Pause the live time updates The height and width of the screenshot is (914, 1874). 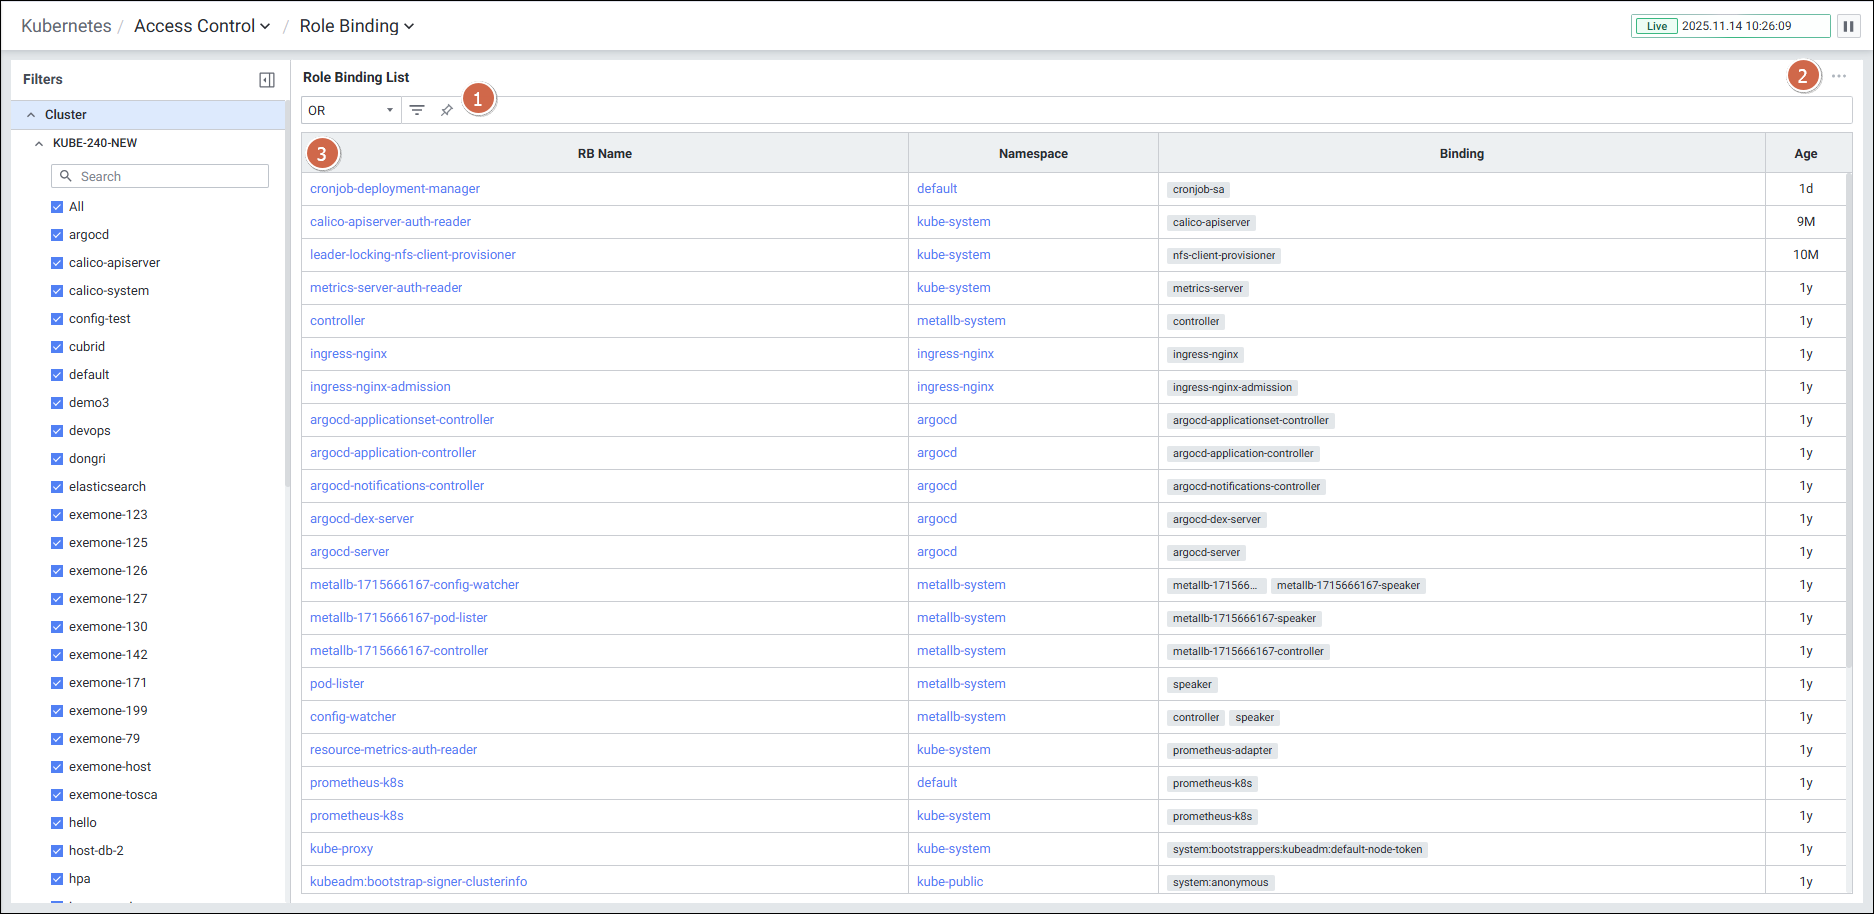tap(1849, 26)
